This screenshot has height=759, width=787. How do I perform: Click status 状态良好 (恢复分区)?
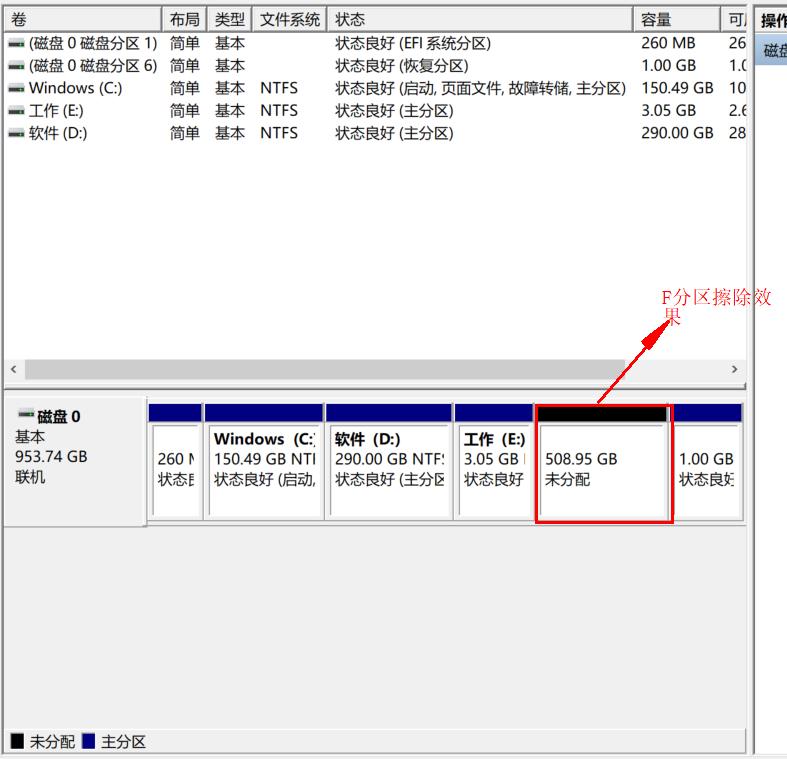tap(402, 66)
